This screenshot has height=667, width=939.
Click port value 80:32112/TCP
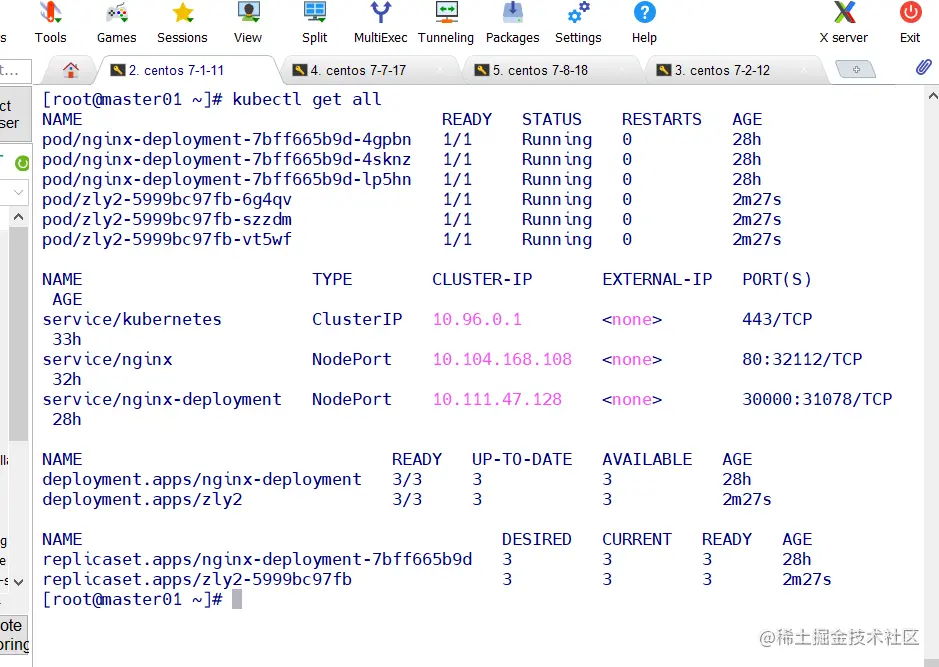click(802, 359)
